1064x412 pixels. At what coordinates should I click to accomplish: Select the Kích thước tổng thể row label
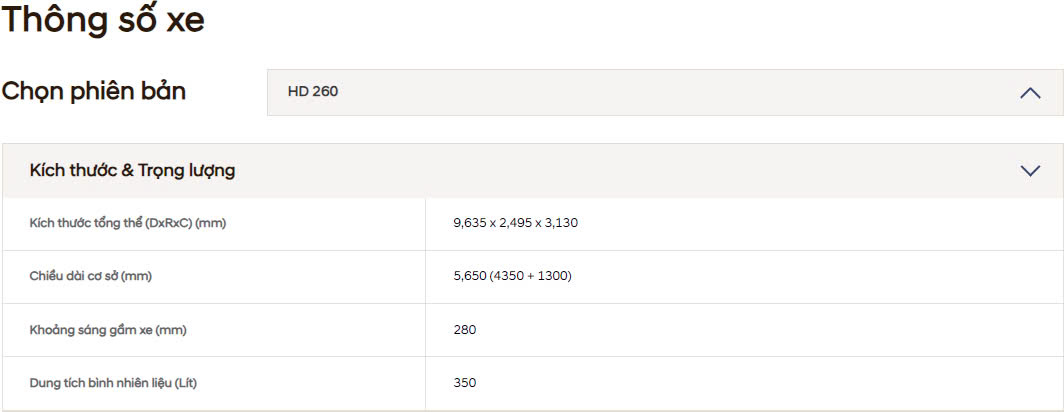128,223
